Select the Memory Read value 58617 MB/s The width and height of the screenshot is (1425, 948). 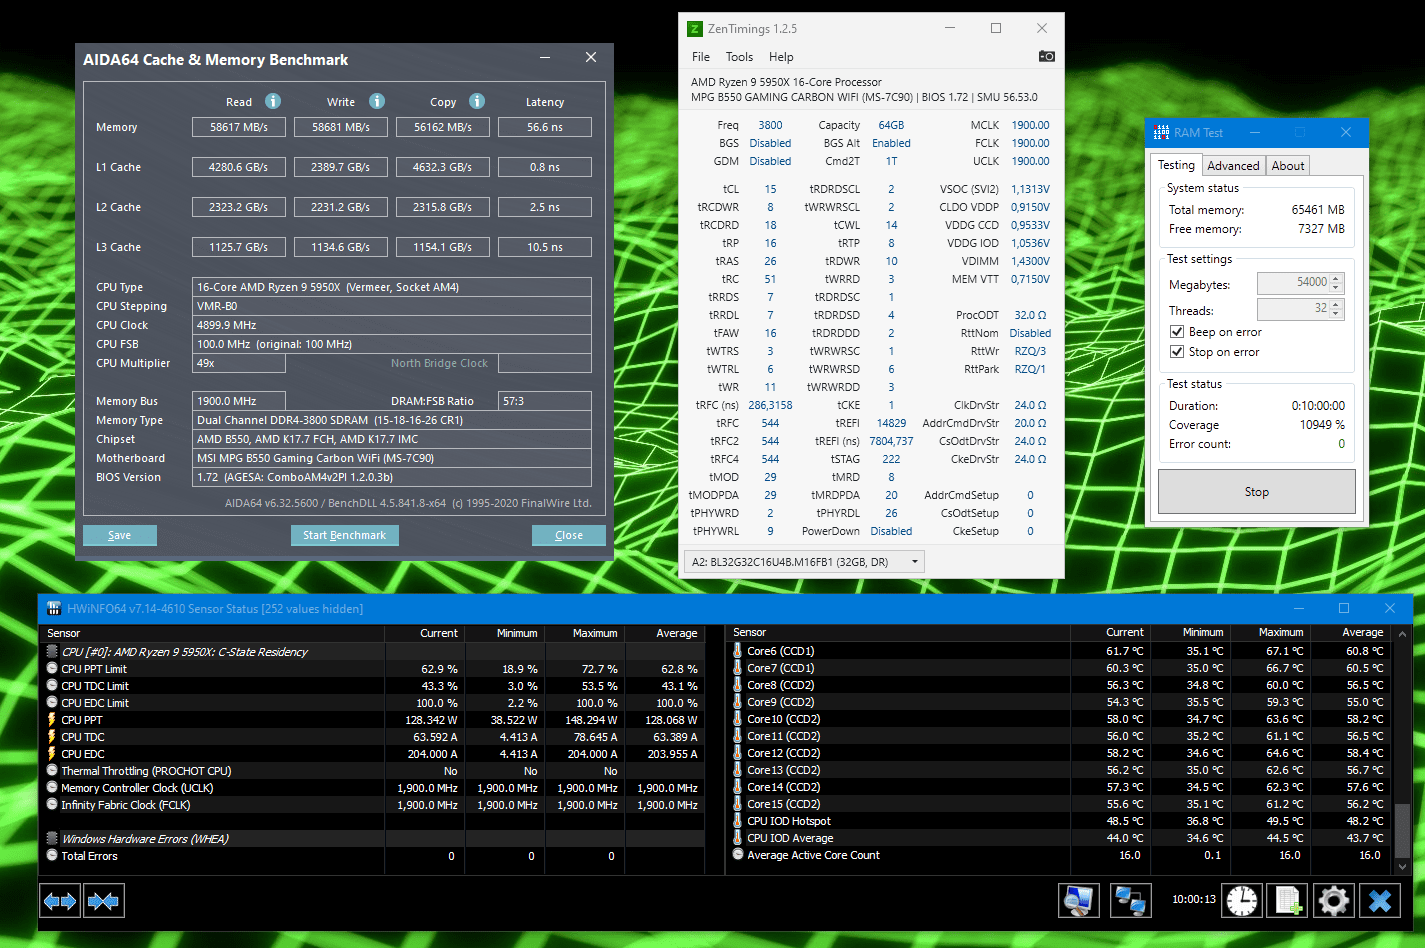(239, 127)
